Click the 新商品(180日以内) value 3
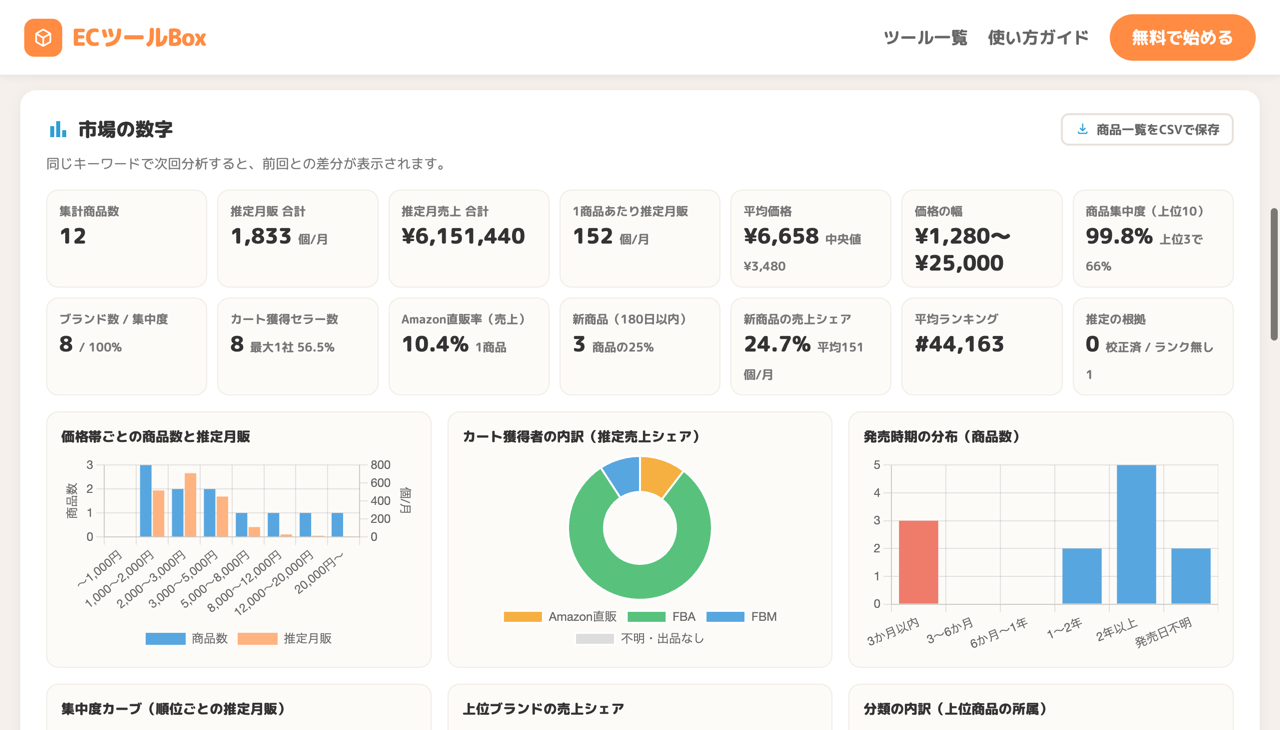 [x=579, y=344]
